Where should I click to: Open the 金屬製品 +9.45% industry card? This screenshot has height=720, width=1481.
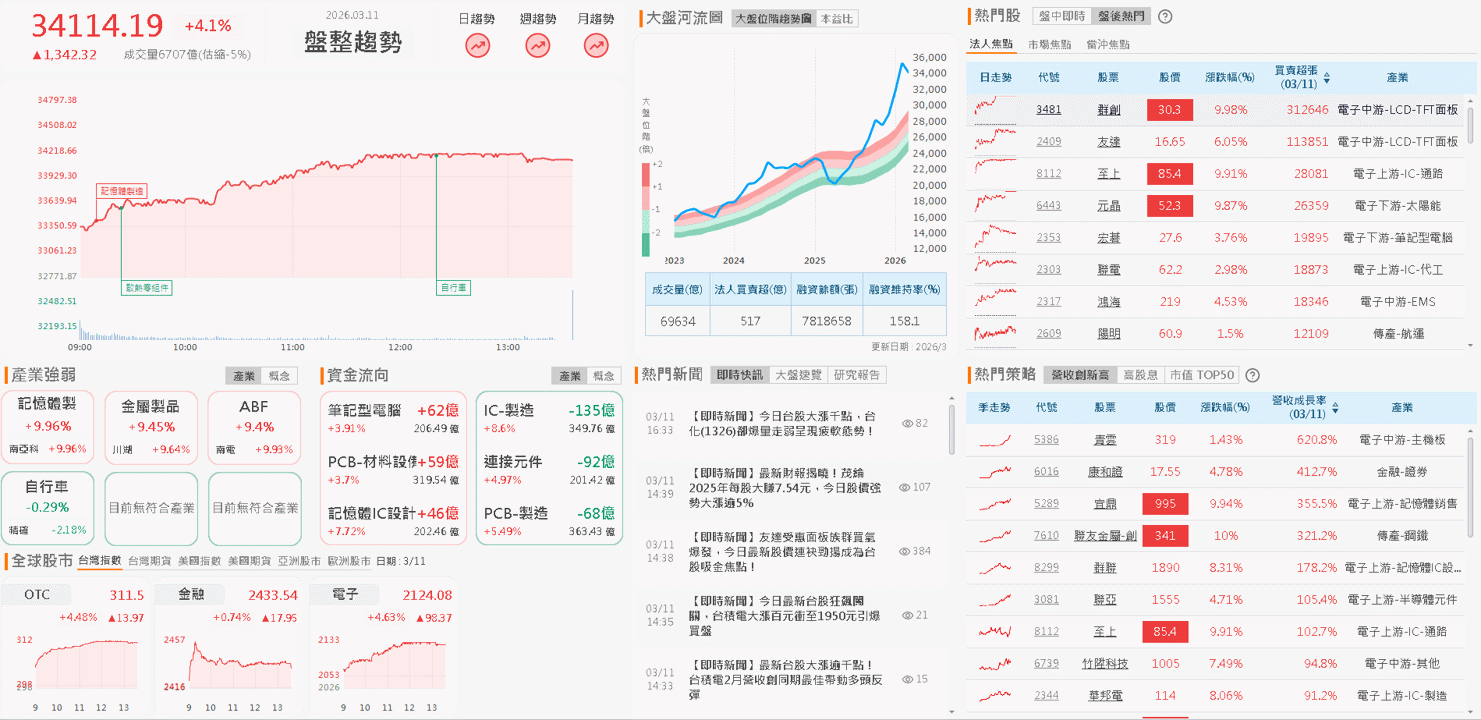151,426
